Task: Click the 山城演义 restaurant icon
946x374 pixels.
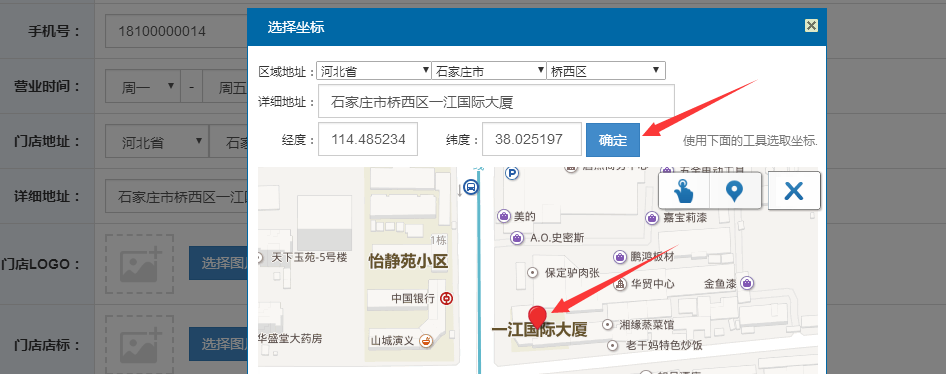Action: (x=426, y=340)
